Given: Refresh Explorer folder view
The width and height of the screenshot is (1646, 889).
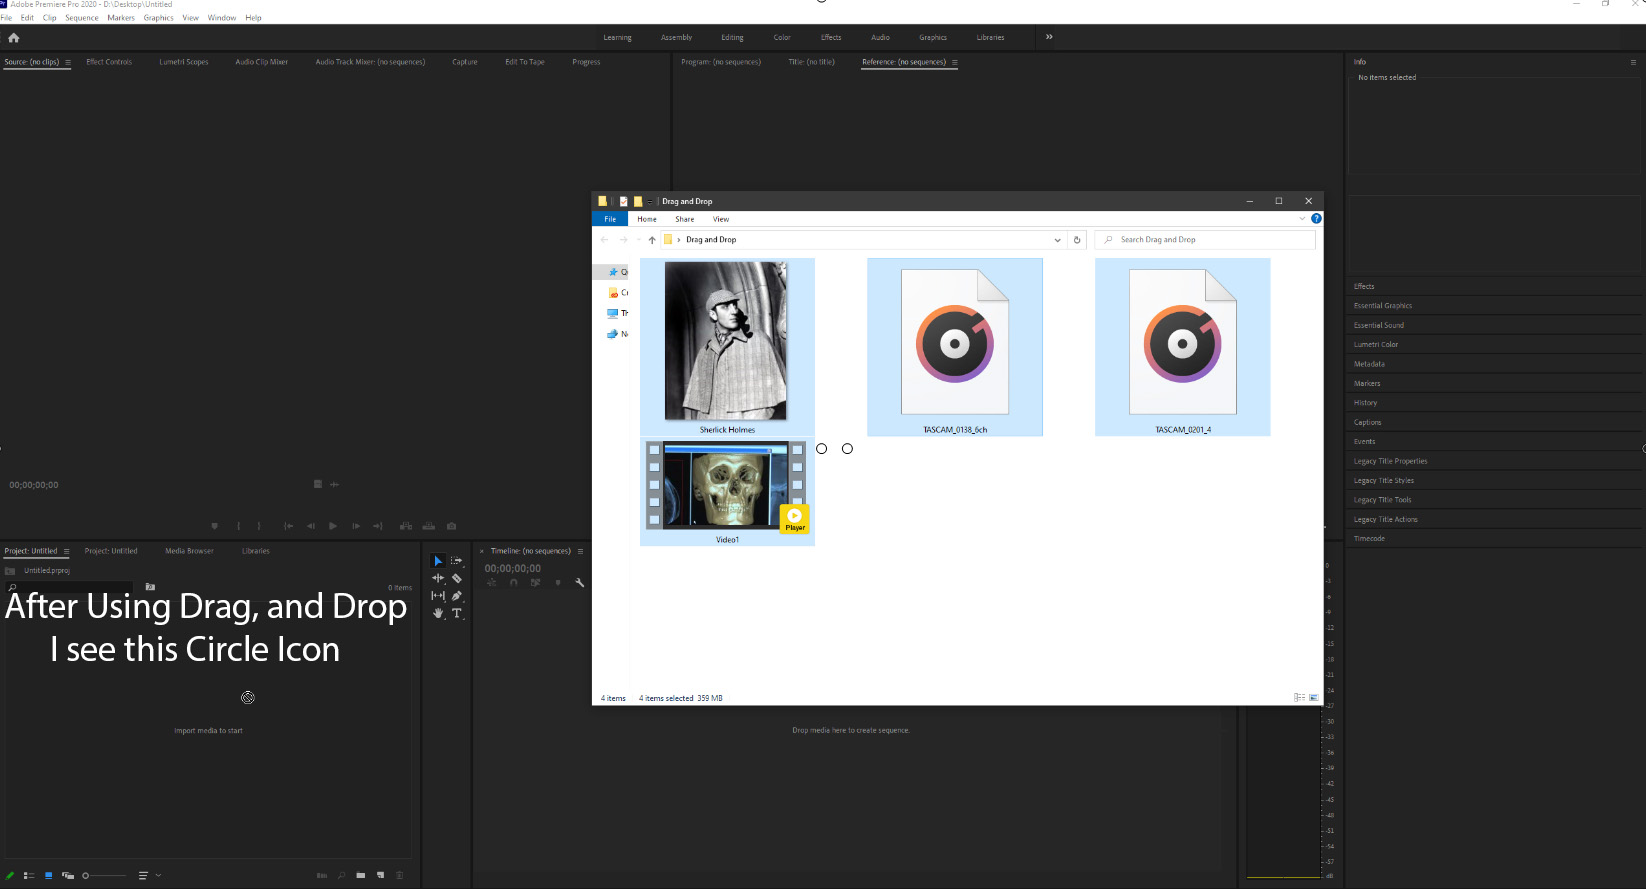Looking at the screenshot, I should coord(1077,240).
